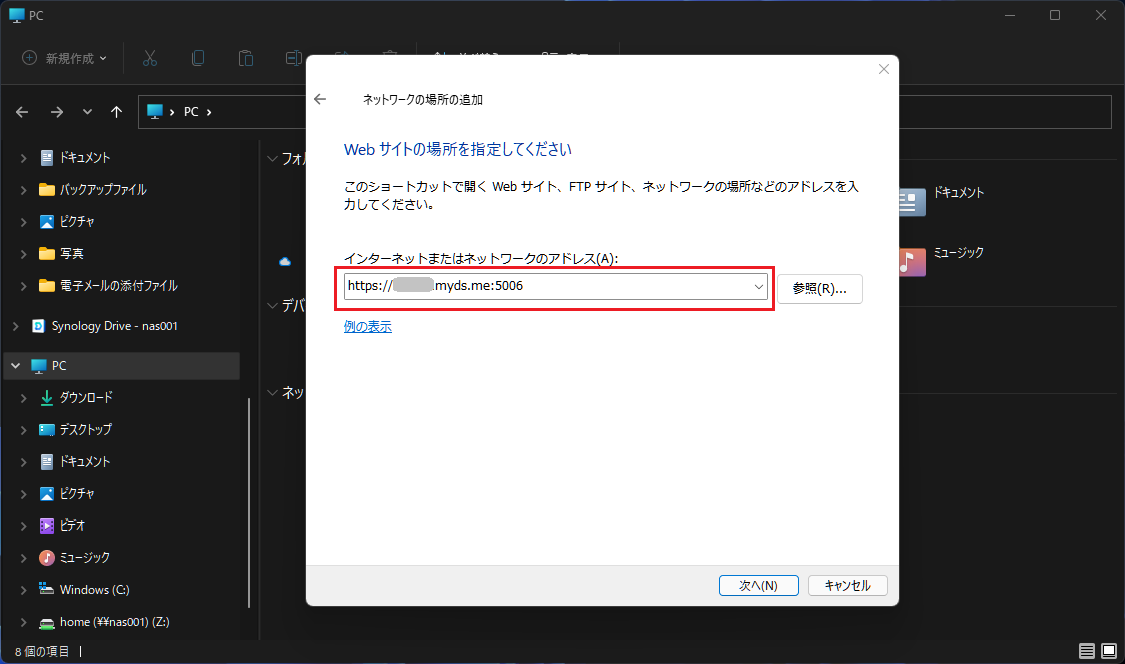Close the network location wizard dialog
The width and height of the screenshot is (1125, 664).
click(x=884, y=69)
